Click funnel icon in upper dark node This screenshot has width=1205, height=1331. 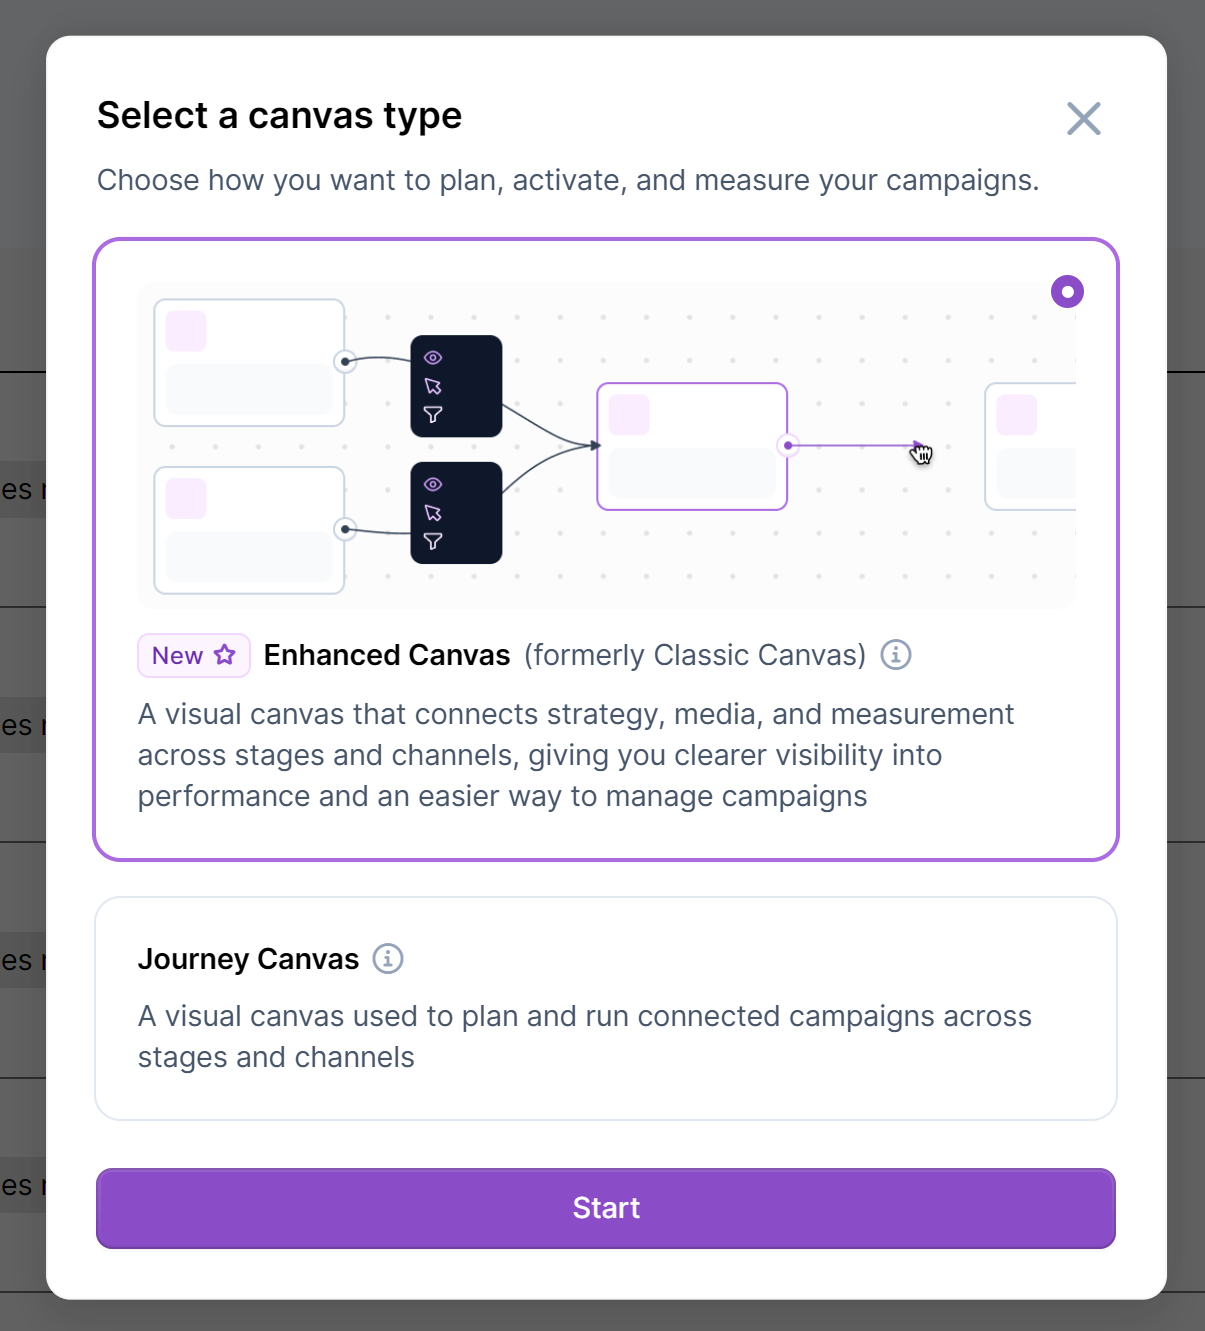433,414
